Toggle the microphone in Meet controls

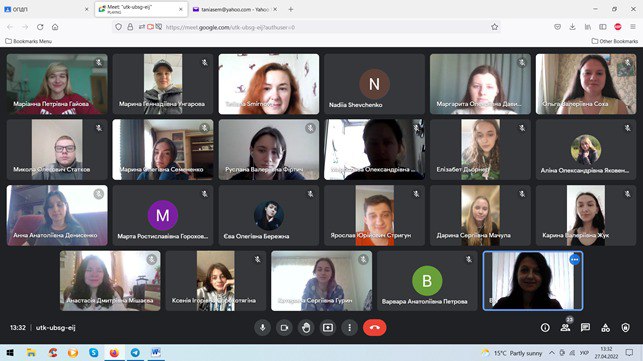(262, 328)
